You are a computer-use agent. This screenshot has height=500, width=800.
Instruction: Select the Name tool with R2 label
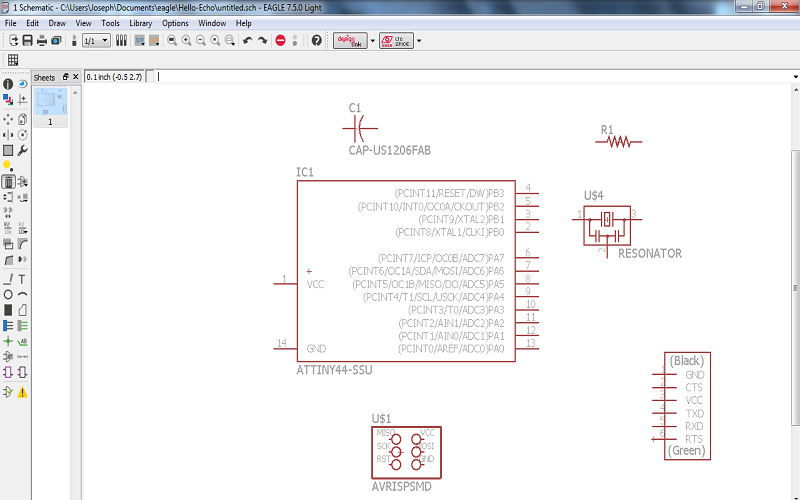click(x=8, y=228)
